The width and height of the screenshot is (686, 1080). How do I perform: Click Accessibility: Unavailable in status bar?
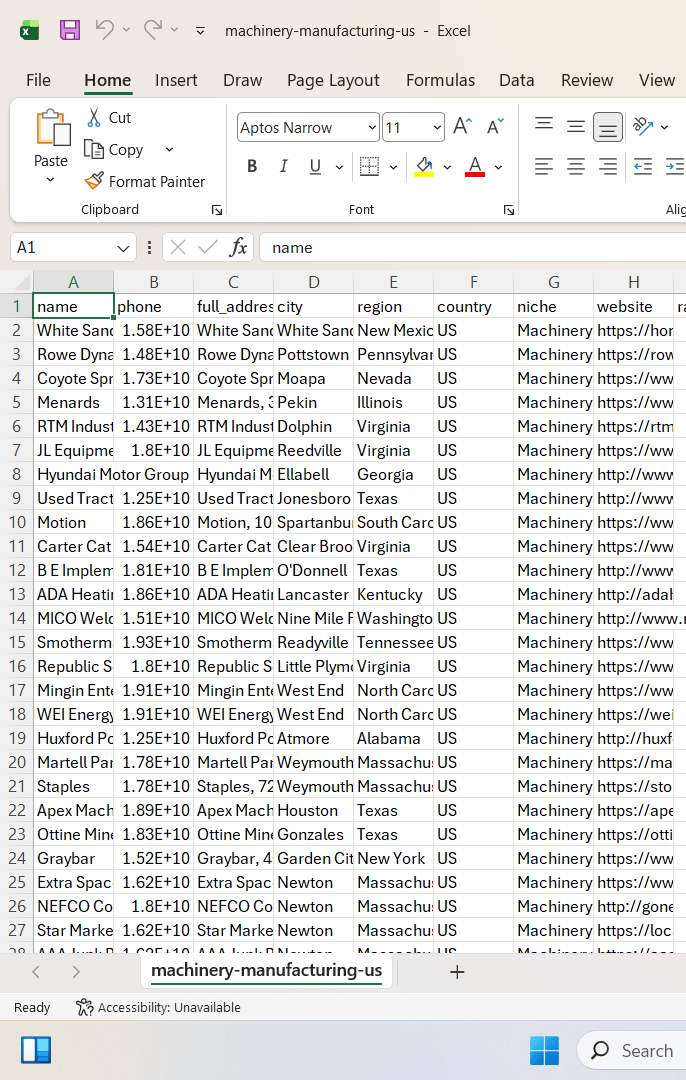pyautogui.click(x=158, y=1008)
